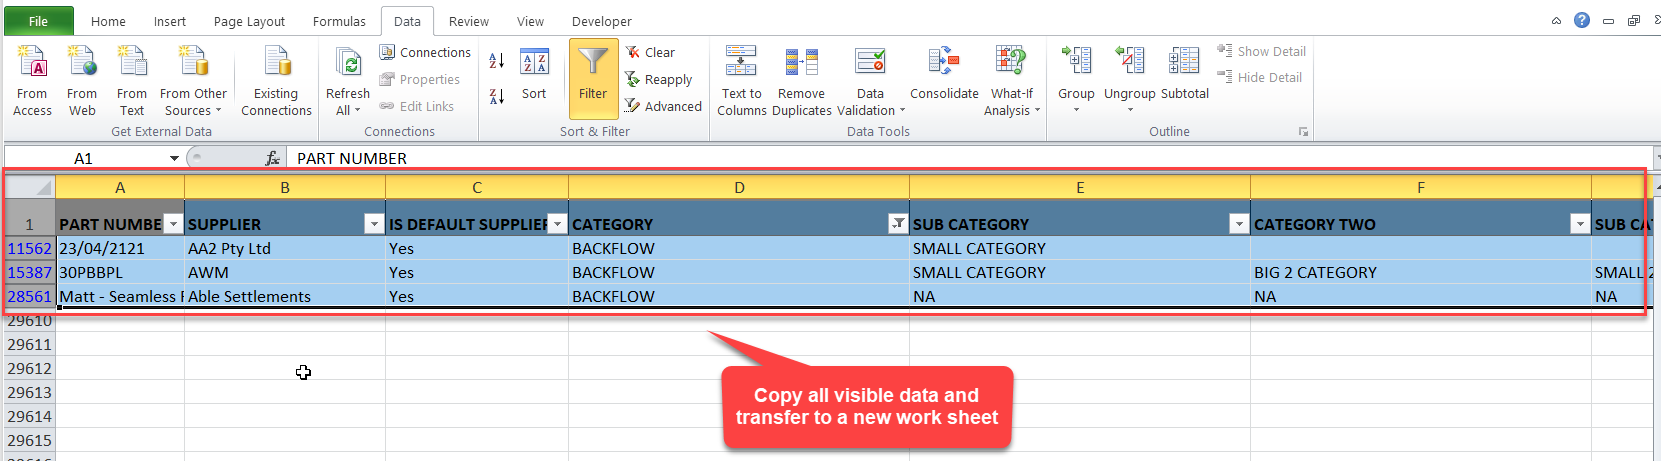1661x461 pixels.
Task: Expand the Name Box dropdown arrow
Action: click(x=174, y=158)
